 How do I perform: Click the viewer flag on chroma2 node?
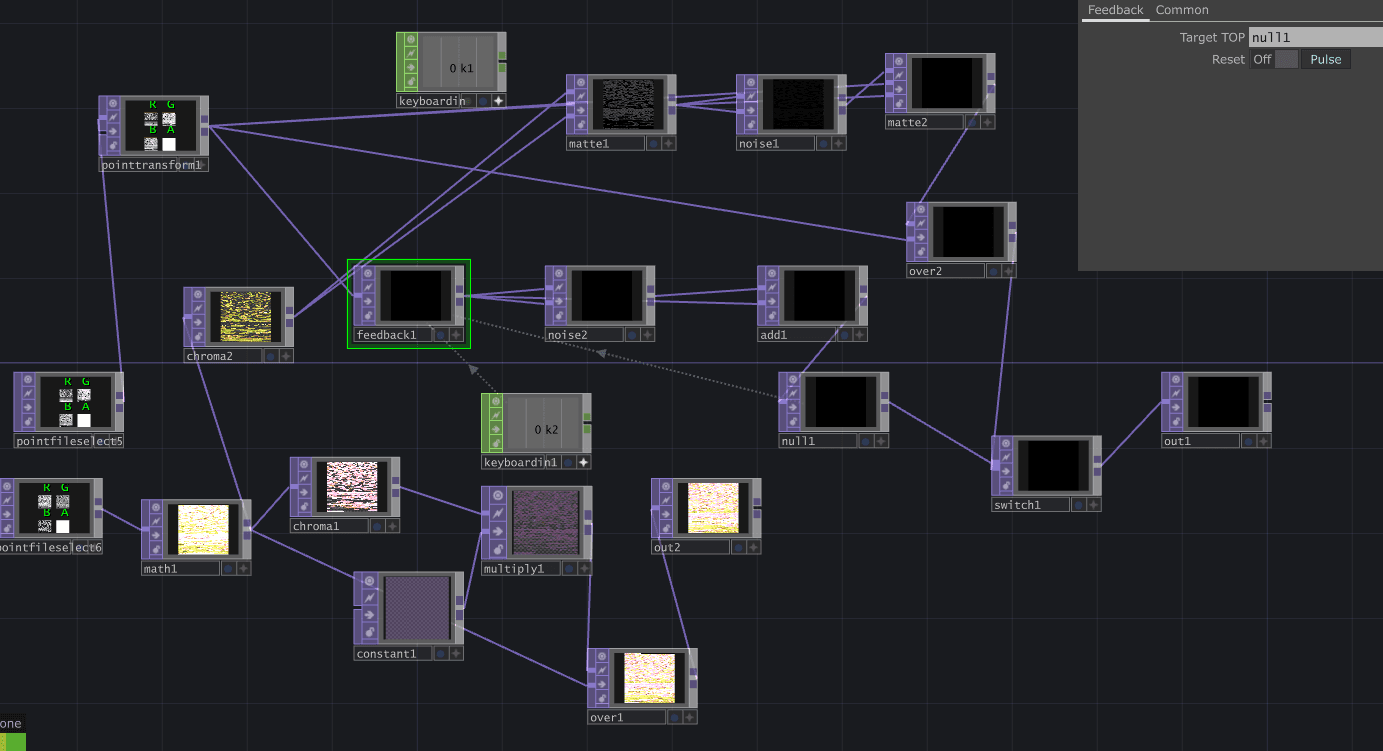198,295
